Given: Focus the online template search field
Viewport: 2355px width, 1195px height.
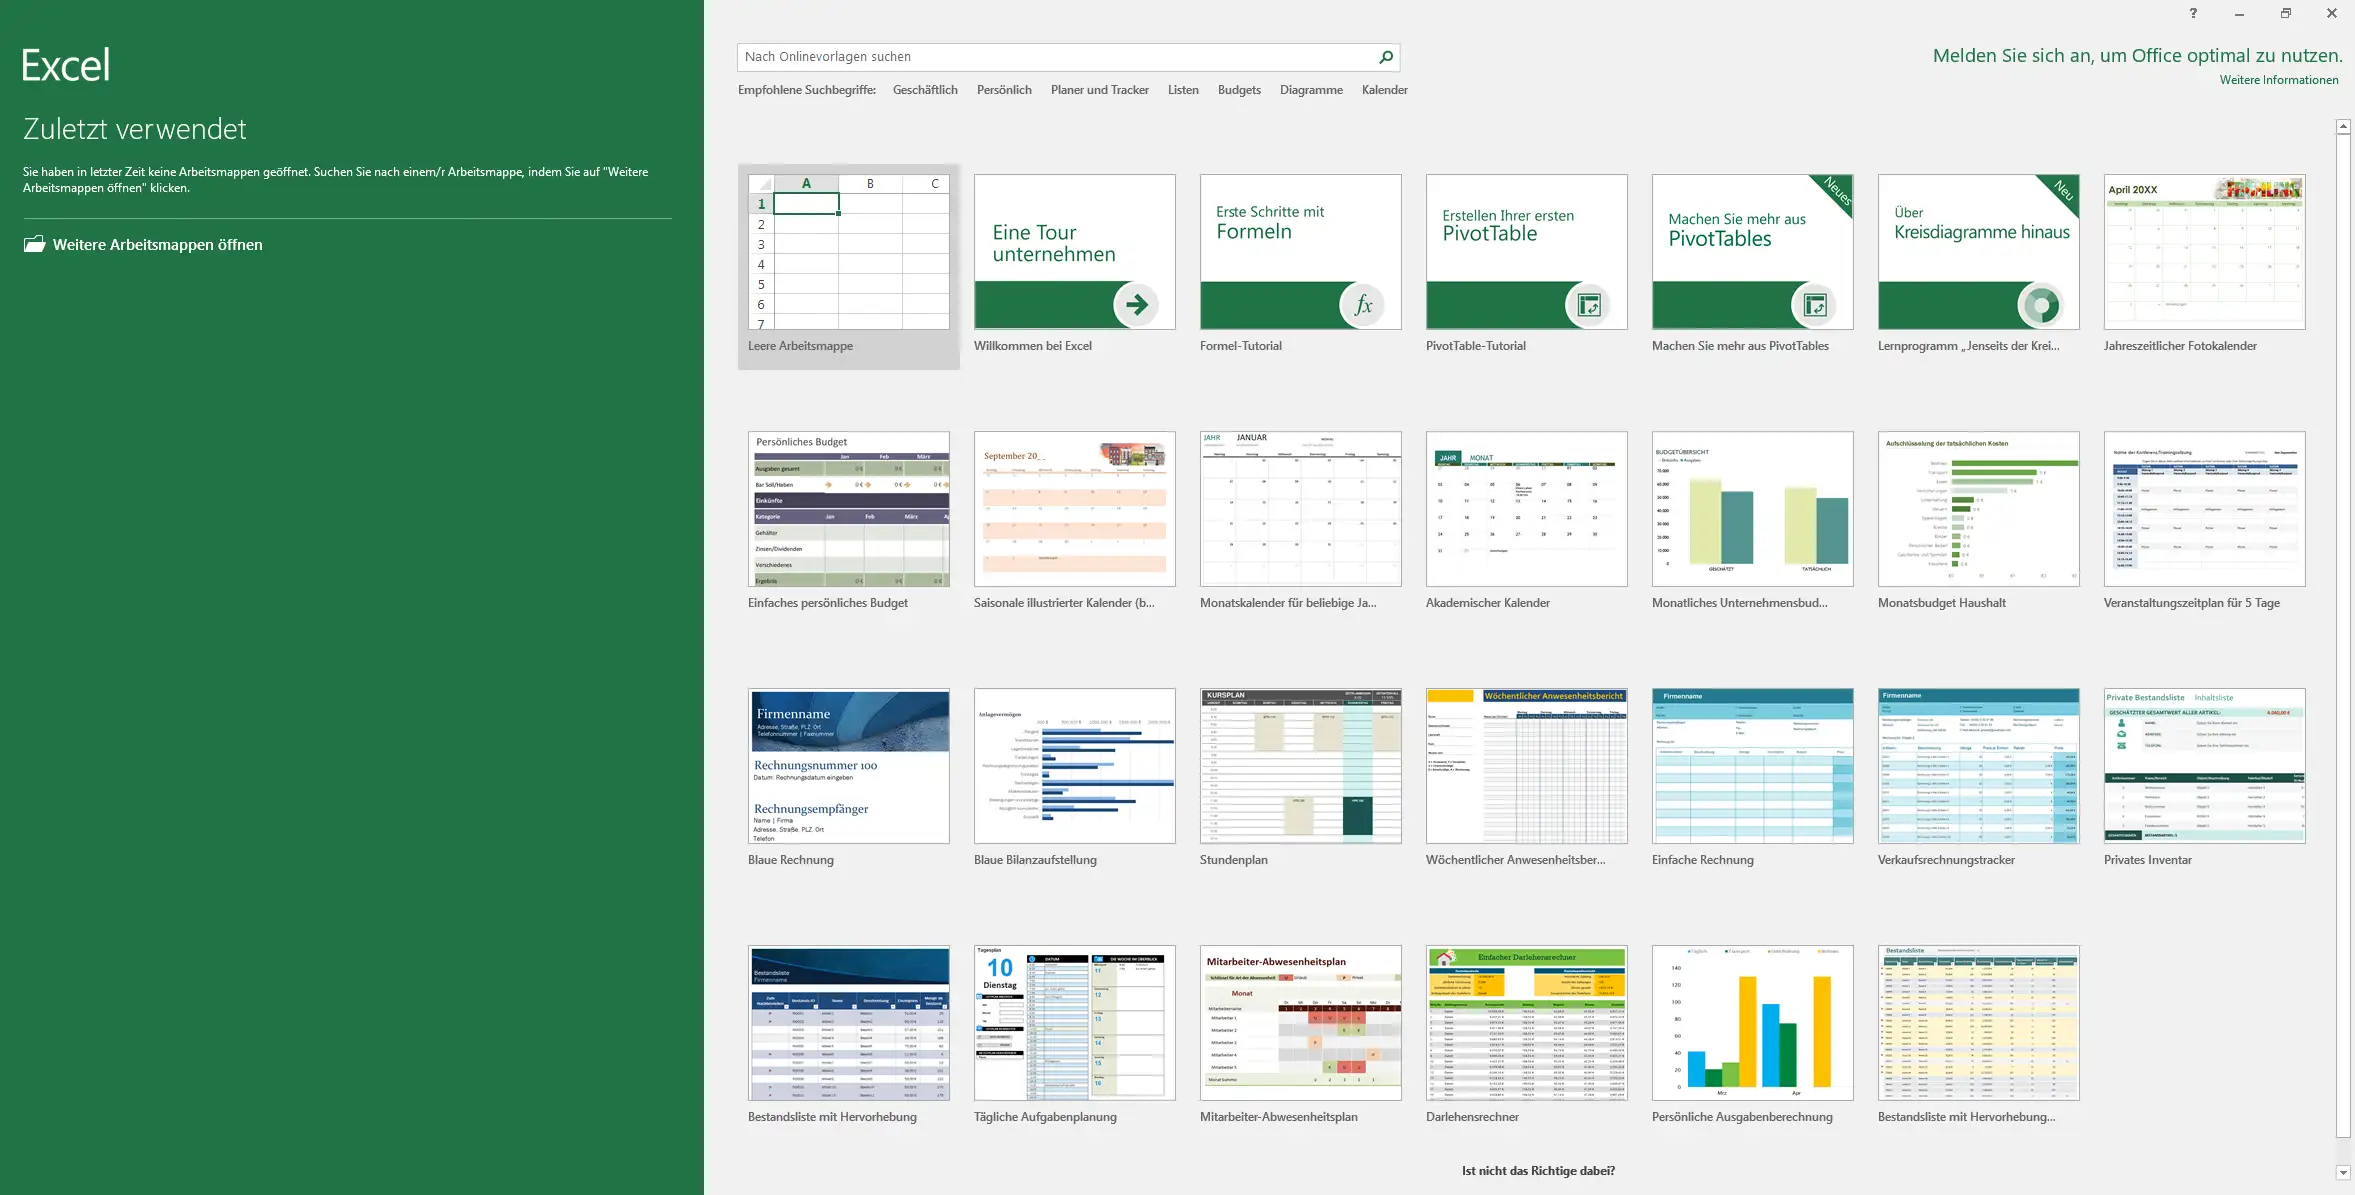Looking at the screenshot, I should pyautogui.click(x=1050, y=57).
